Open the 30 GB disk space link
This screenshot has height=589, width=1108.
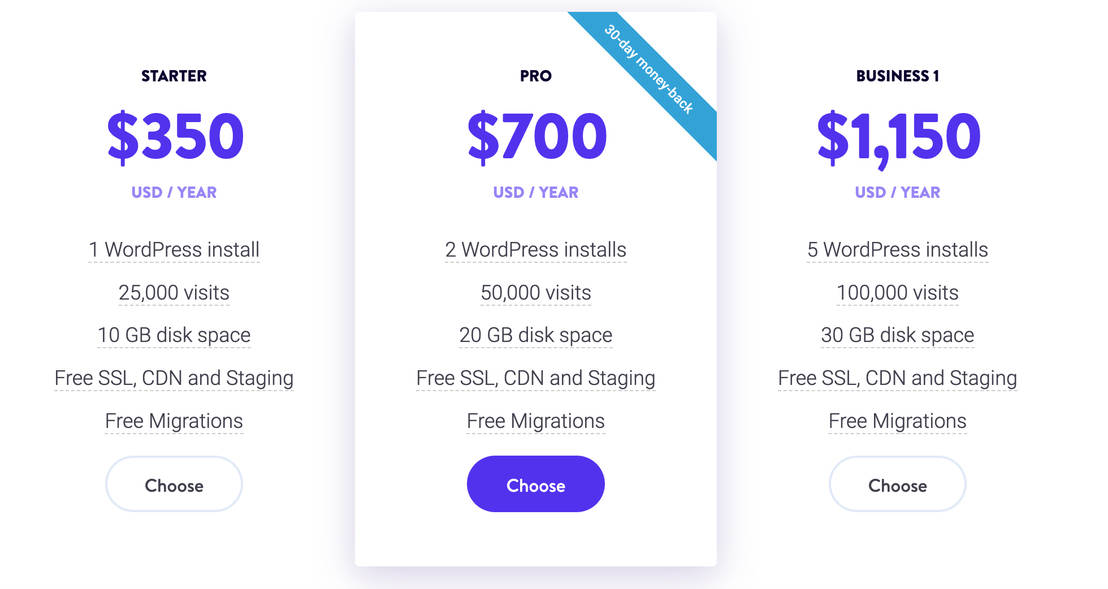897,335
